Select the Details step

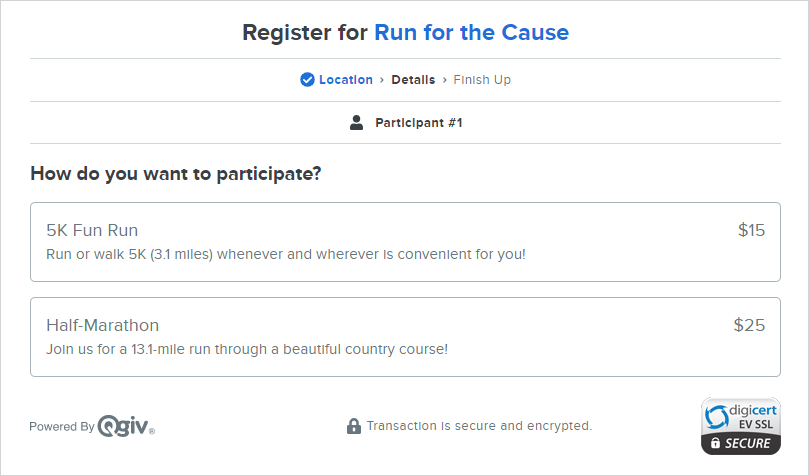click(413, 80)
